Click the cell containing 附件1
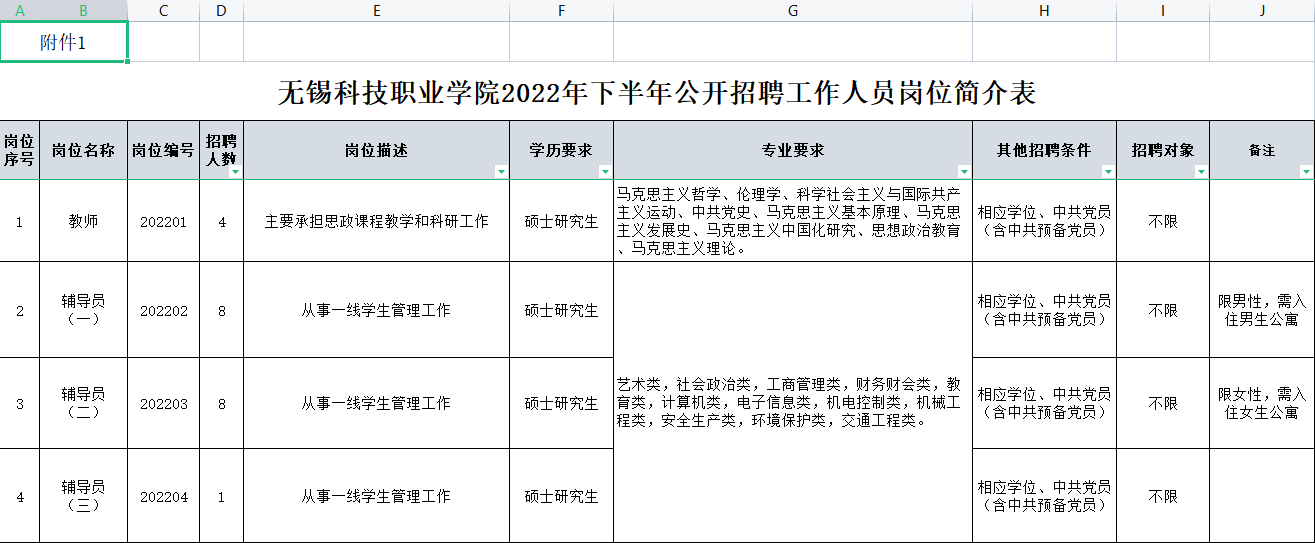The height and width of the screenshot is (543, 1315). 64,42
